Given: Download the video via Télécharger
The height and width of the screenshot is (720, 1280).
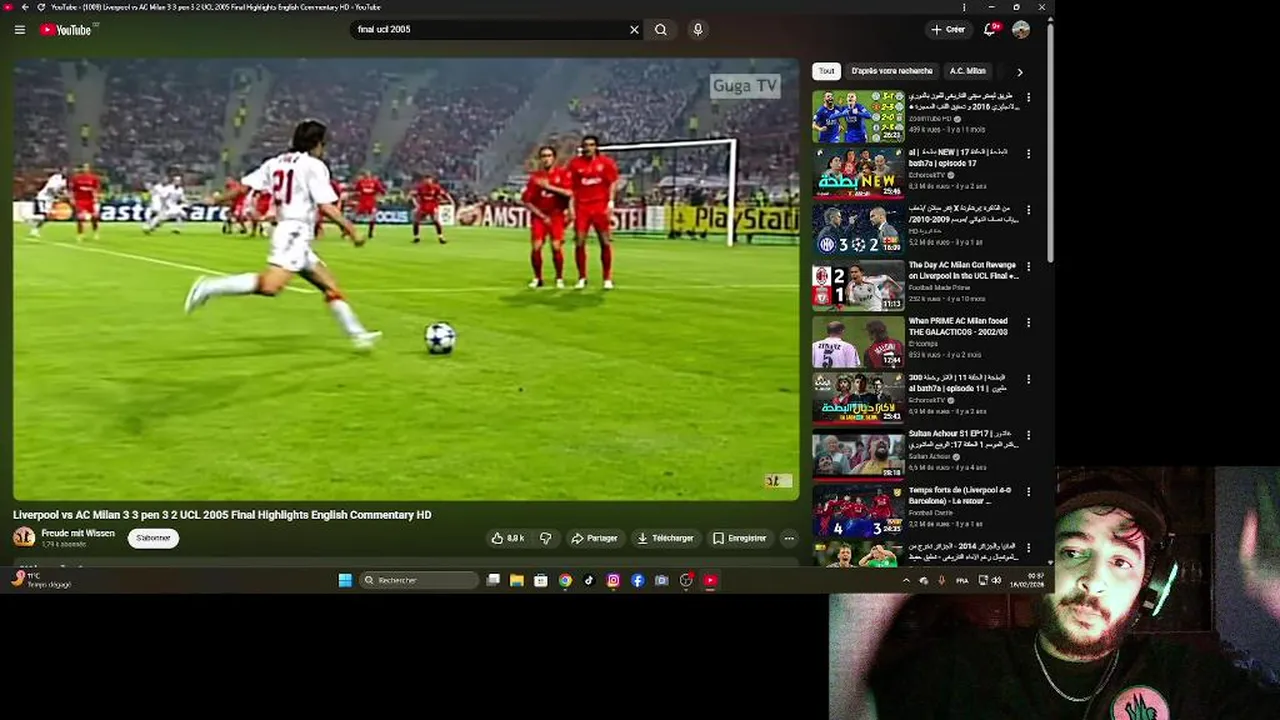Looking at the screenshot, I should [x=665, y=538].
